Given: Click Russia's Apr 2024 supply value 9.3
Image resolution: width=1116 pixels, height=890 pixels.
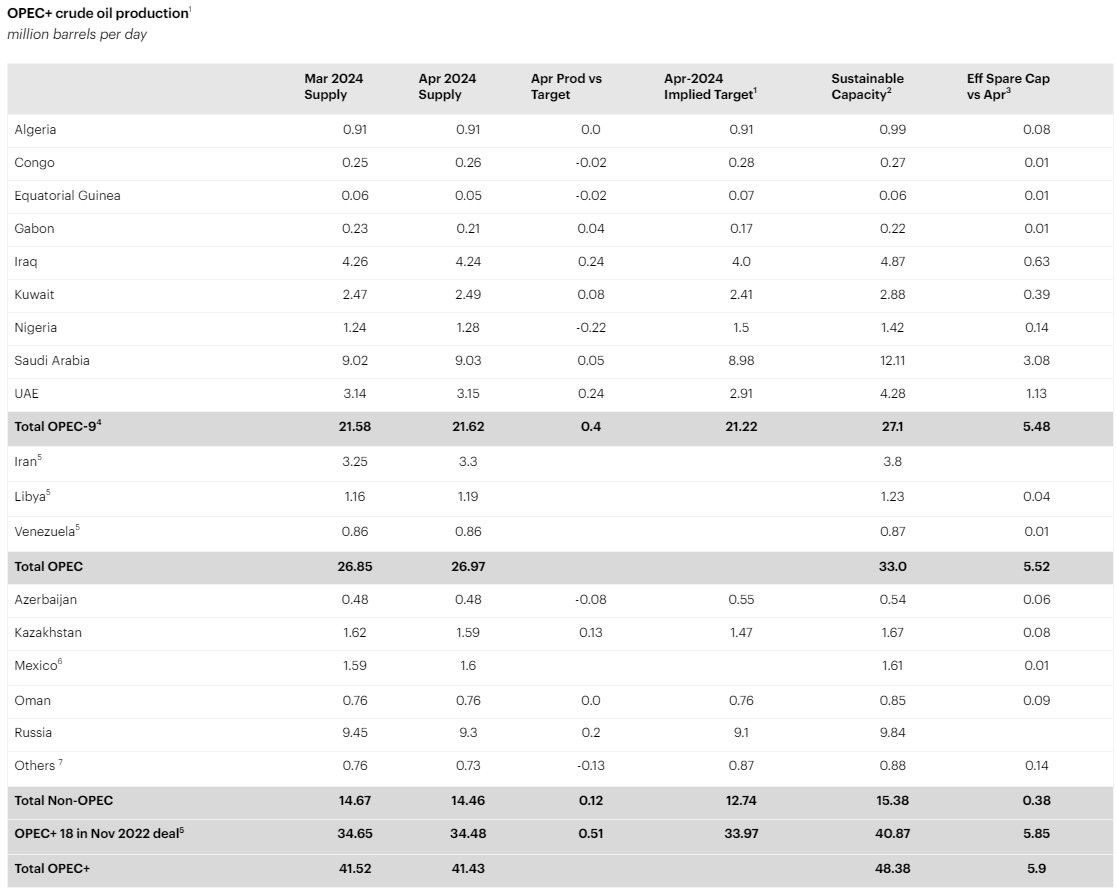Looking at the screenshot, I should point(468,733).
